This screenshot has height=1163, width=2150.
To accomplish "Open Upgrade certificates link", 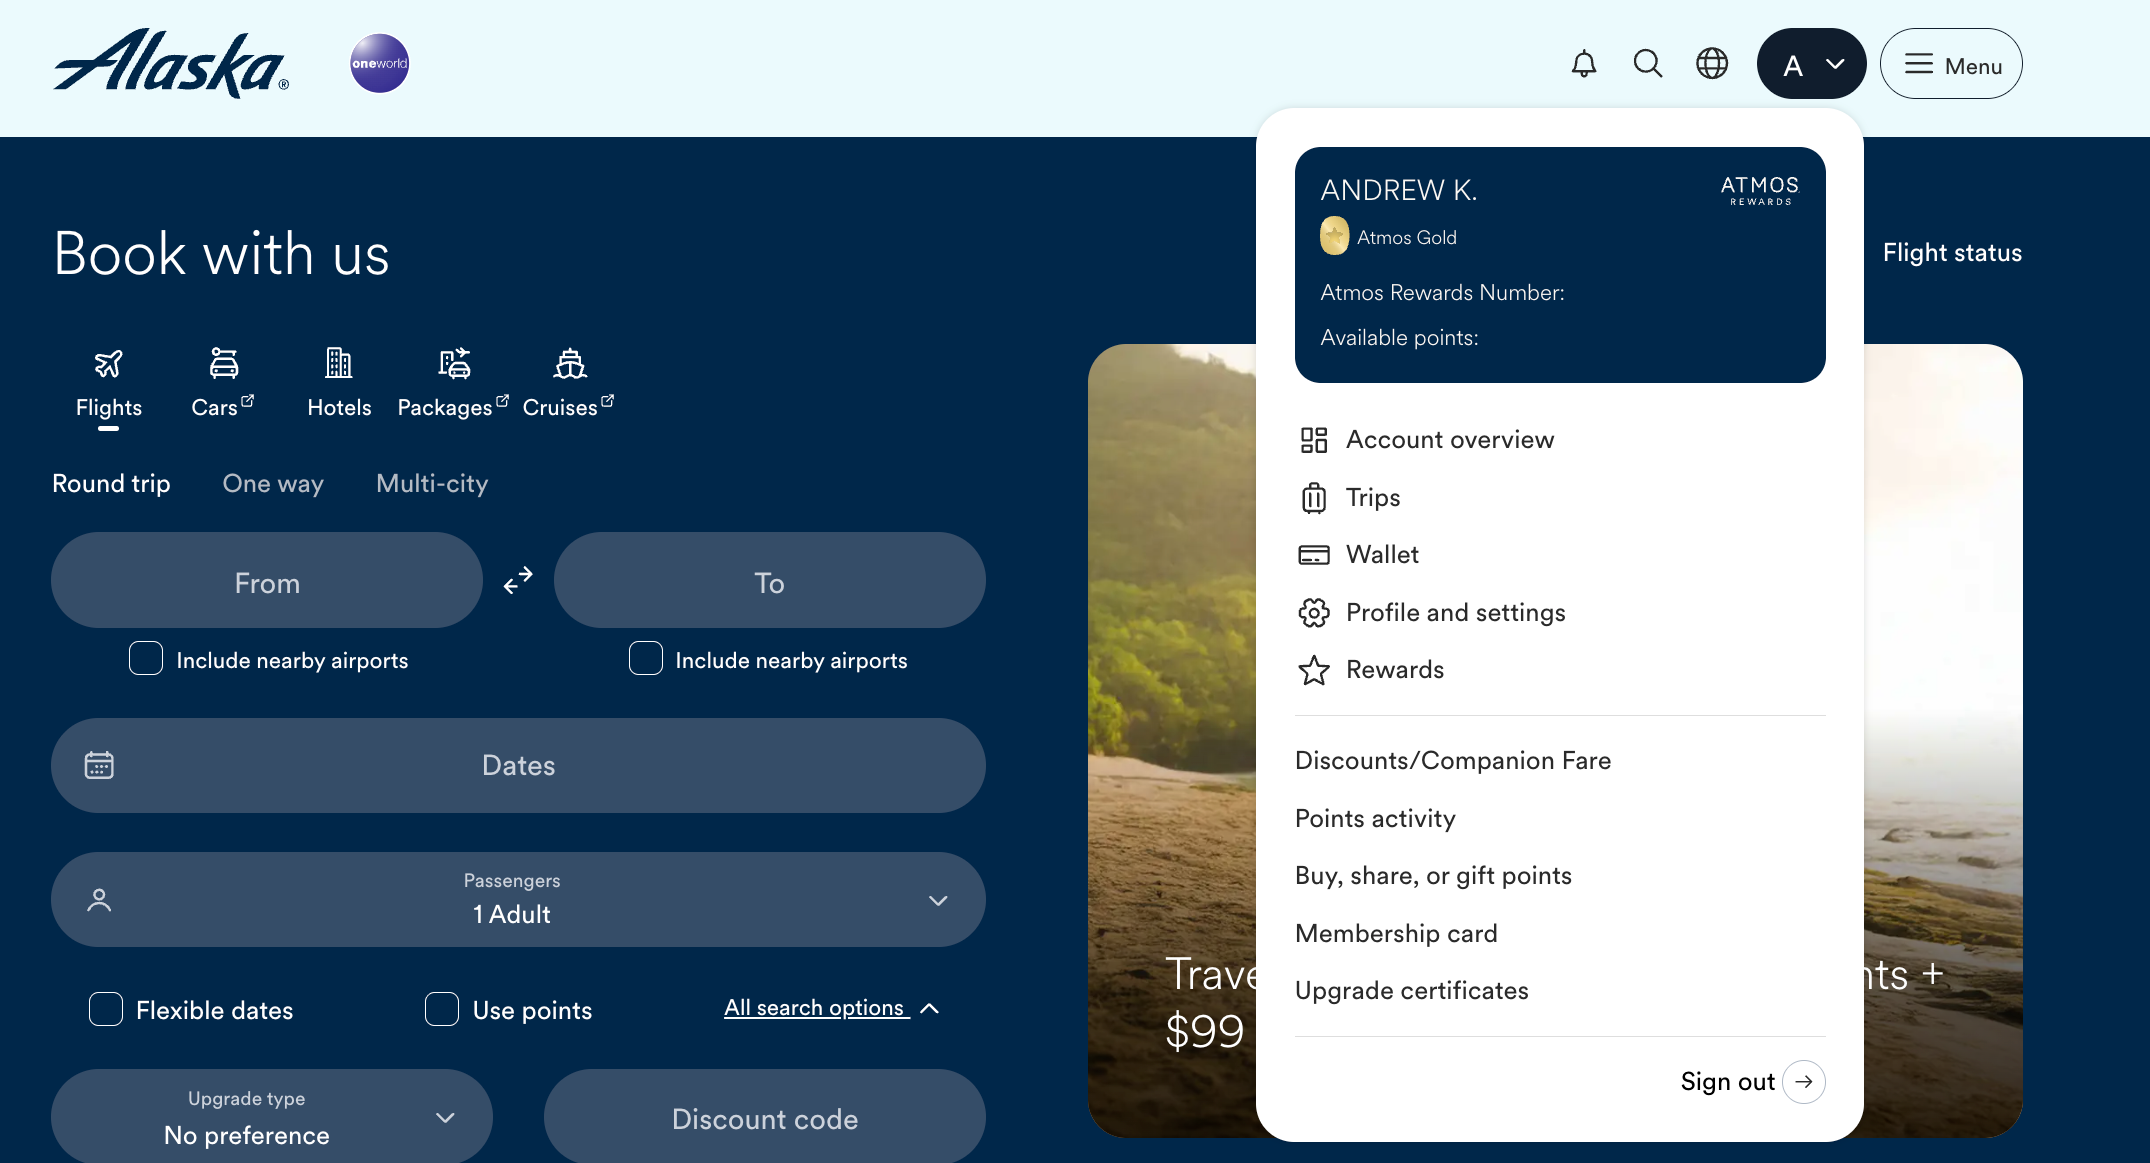I will [x=1412, y=991].
